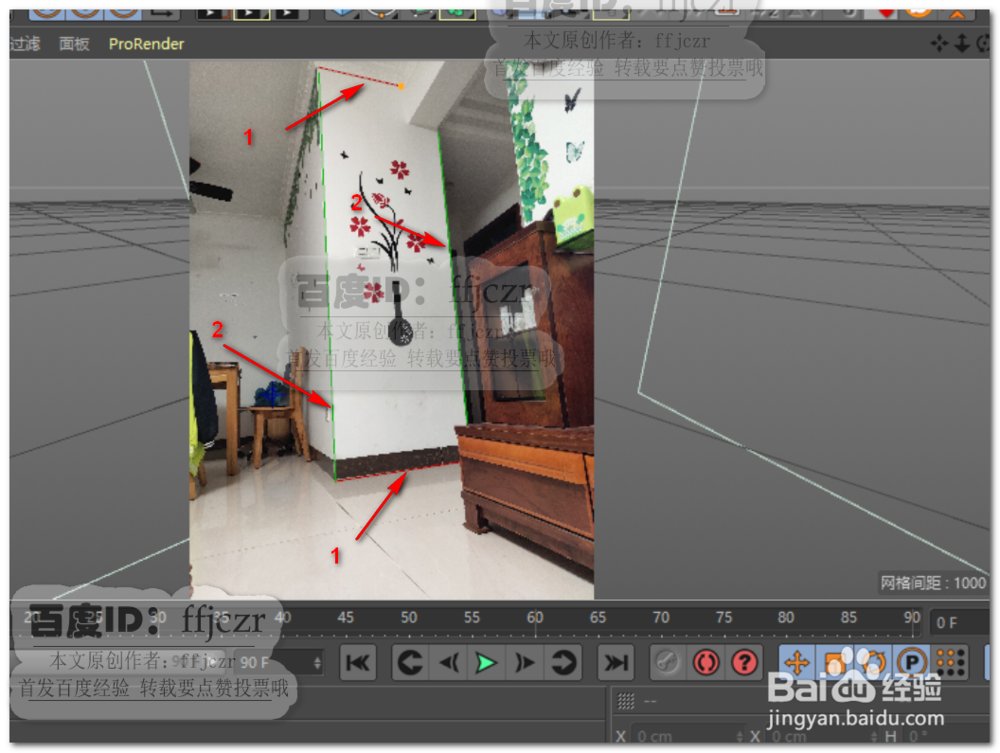Click the stepper beside the H field
Image resolution: width=1000 pixels, height=753 pixels.
click(x=875, y=736)
